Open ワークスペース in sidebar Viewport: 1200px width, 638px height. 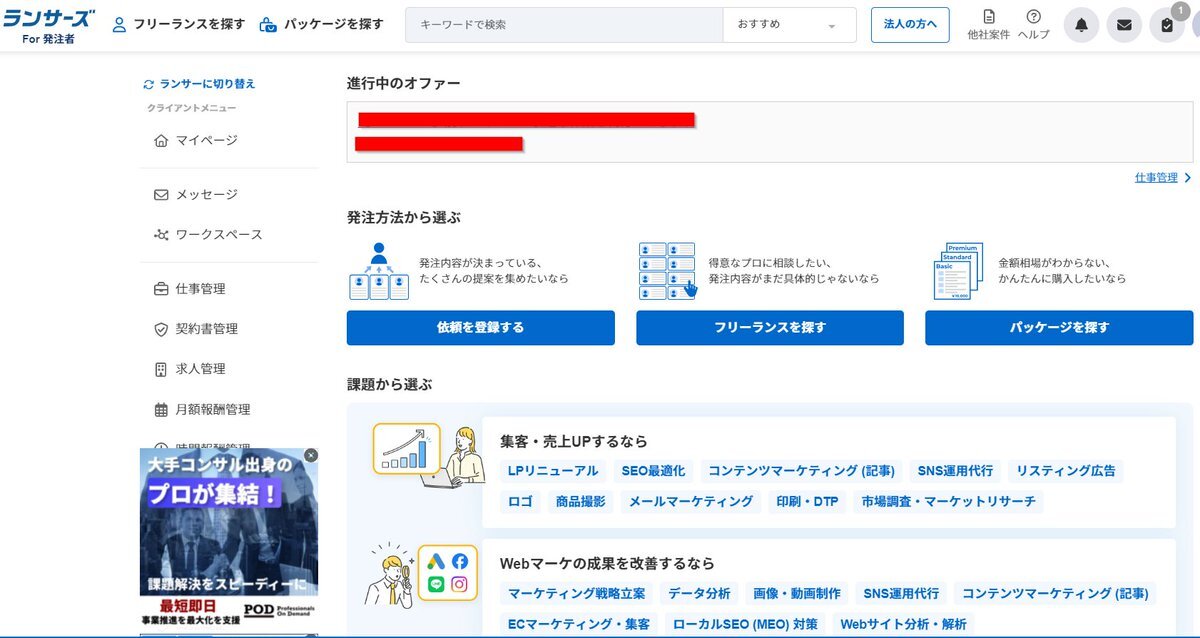[219, 235]
